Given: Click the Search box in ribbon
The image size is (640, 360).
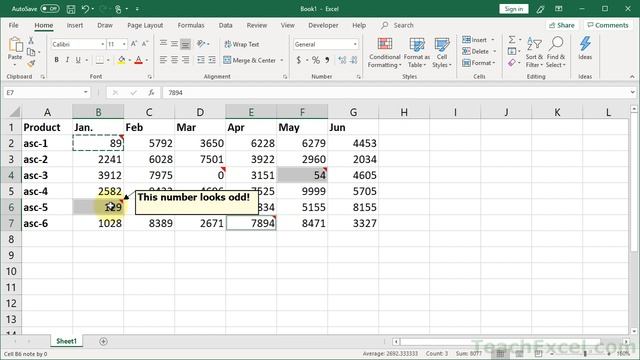Looking at the screenshot, I should pyautogui.click(x=397, y=25).
